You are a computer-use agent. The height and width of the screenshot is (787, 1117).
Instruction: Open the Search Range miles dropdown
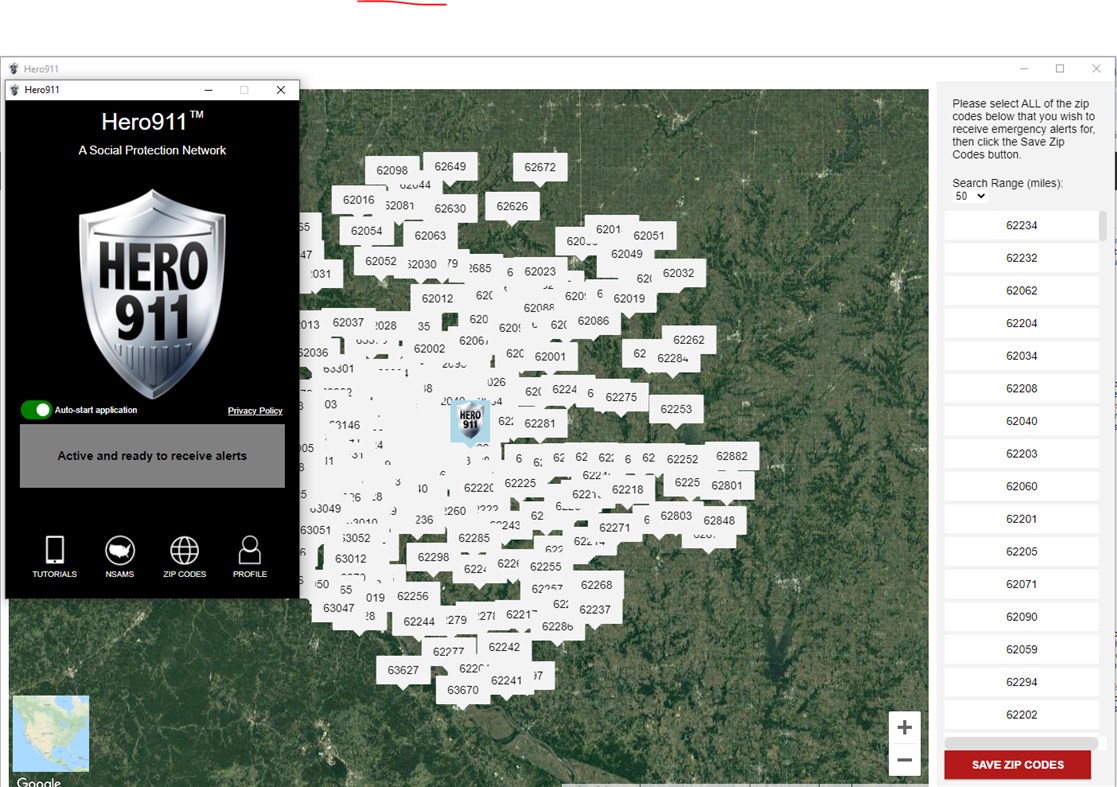point(967,196)
